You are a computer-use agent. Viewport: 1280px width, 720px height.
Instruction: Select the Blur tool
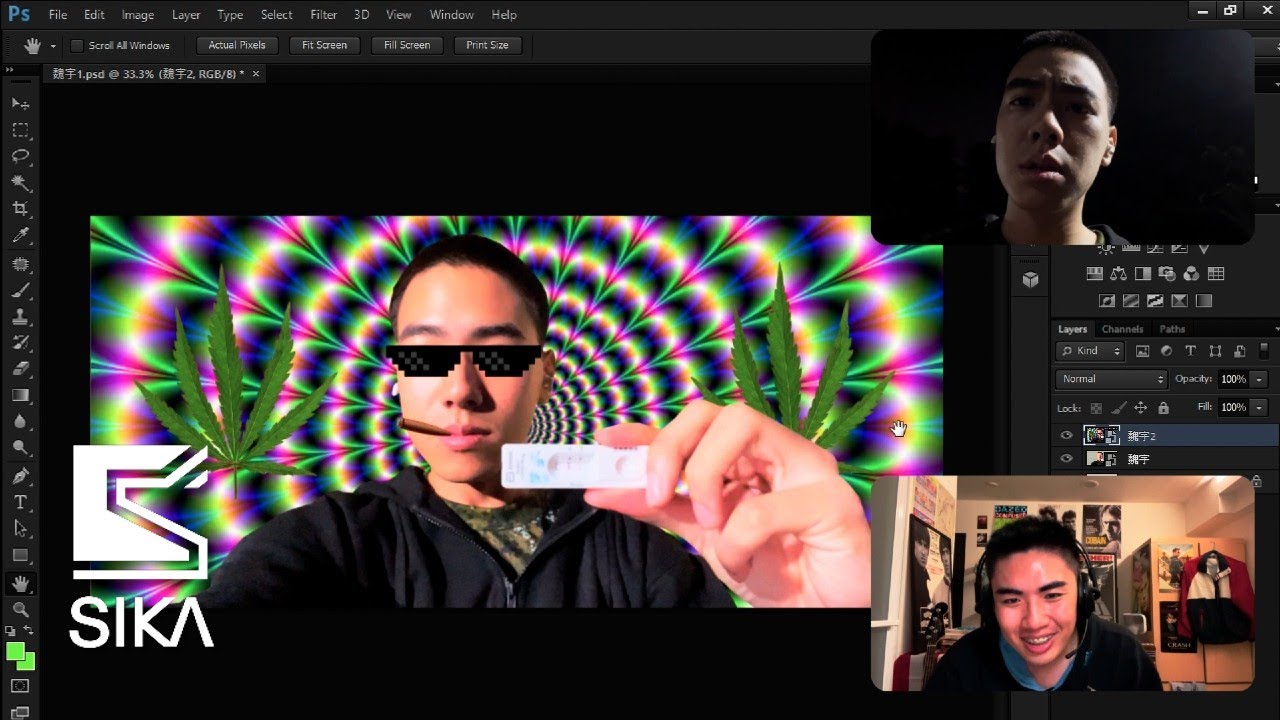(x=20, y=422)
